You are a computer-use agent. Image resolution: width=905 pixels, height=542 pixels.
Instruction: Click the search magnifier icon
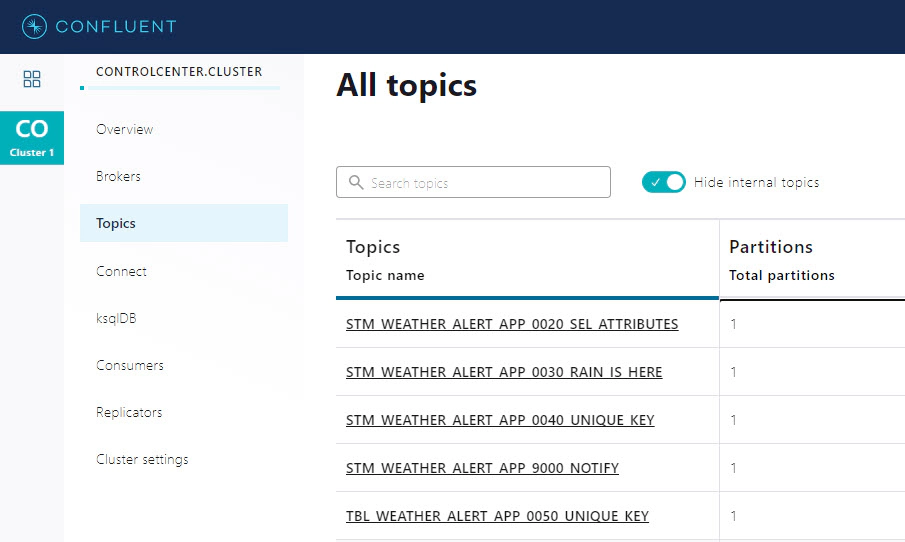[356, 182]
